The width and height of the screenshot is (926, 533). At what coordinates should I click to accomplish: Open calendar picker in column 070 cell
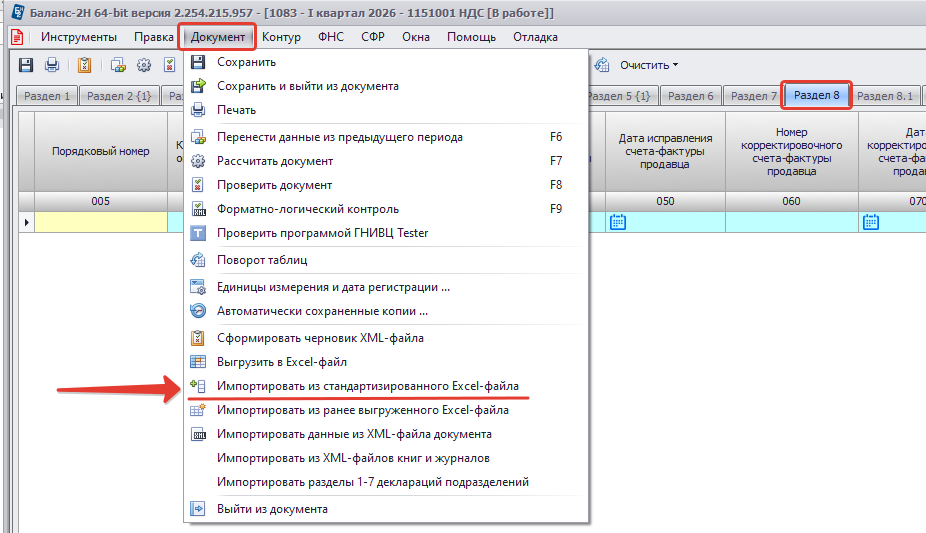pyautogui.click(x=871, y=222)
